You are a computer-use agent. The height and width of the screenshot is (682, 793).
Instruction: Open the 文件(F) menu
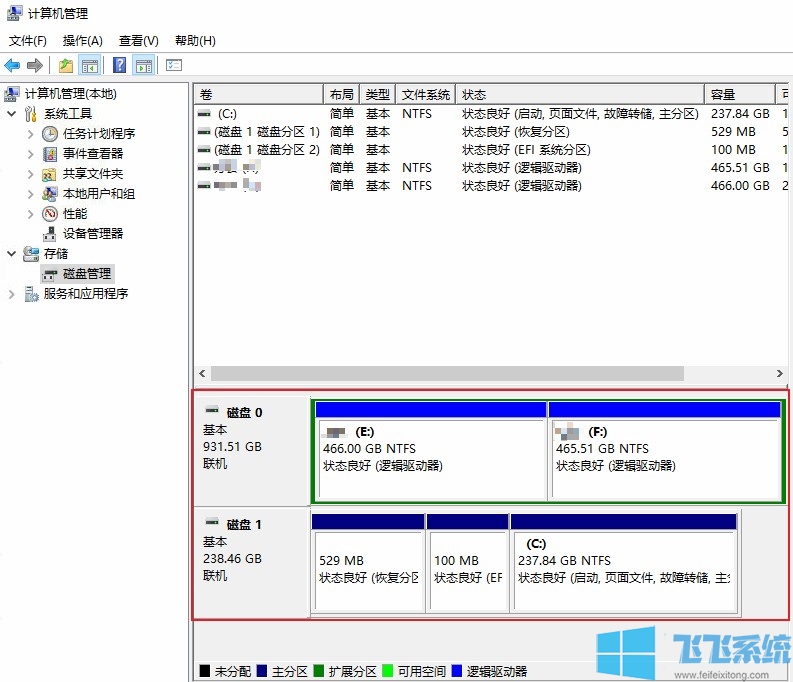[27, 40]
